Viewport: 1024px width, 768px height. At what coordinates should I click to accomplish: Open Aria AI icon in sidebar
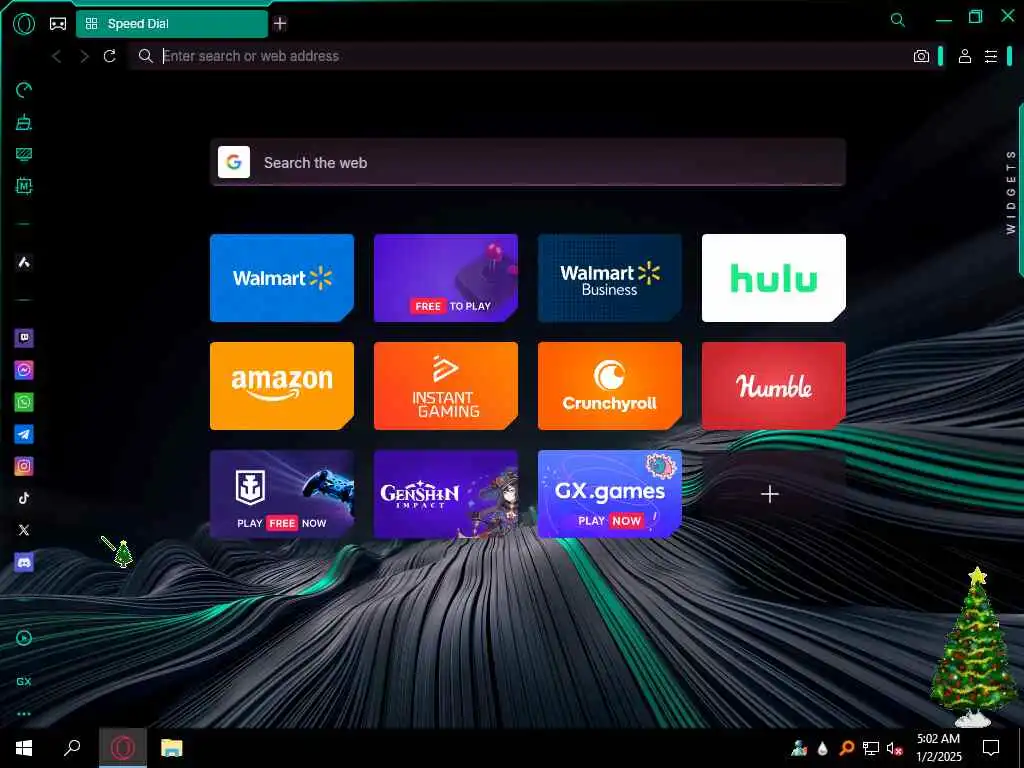[24, 263]
